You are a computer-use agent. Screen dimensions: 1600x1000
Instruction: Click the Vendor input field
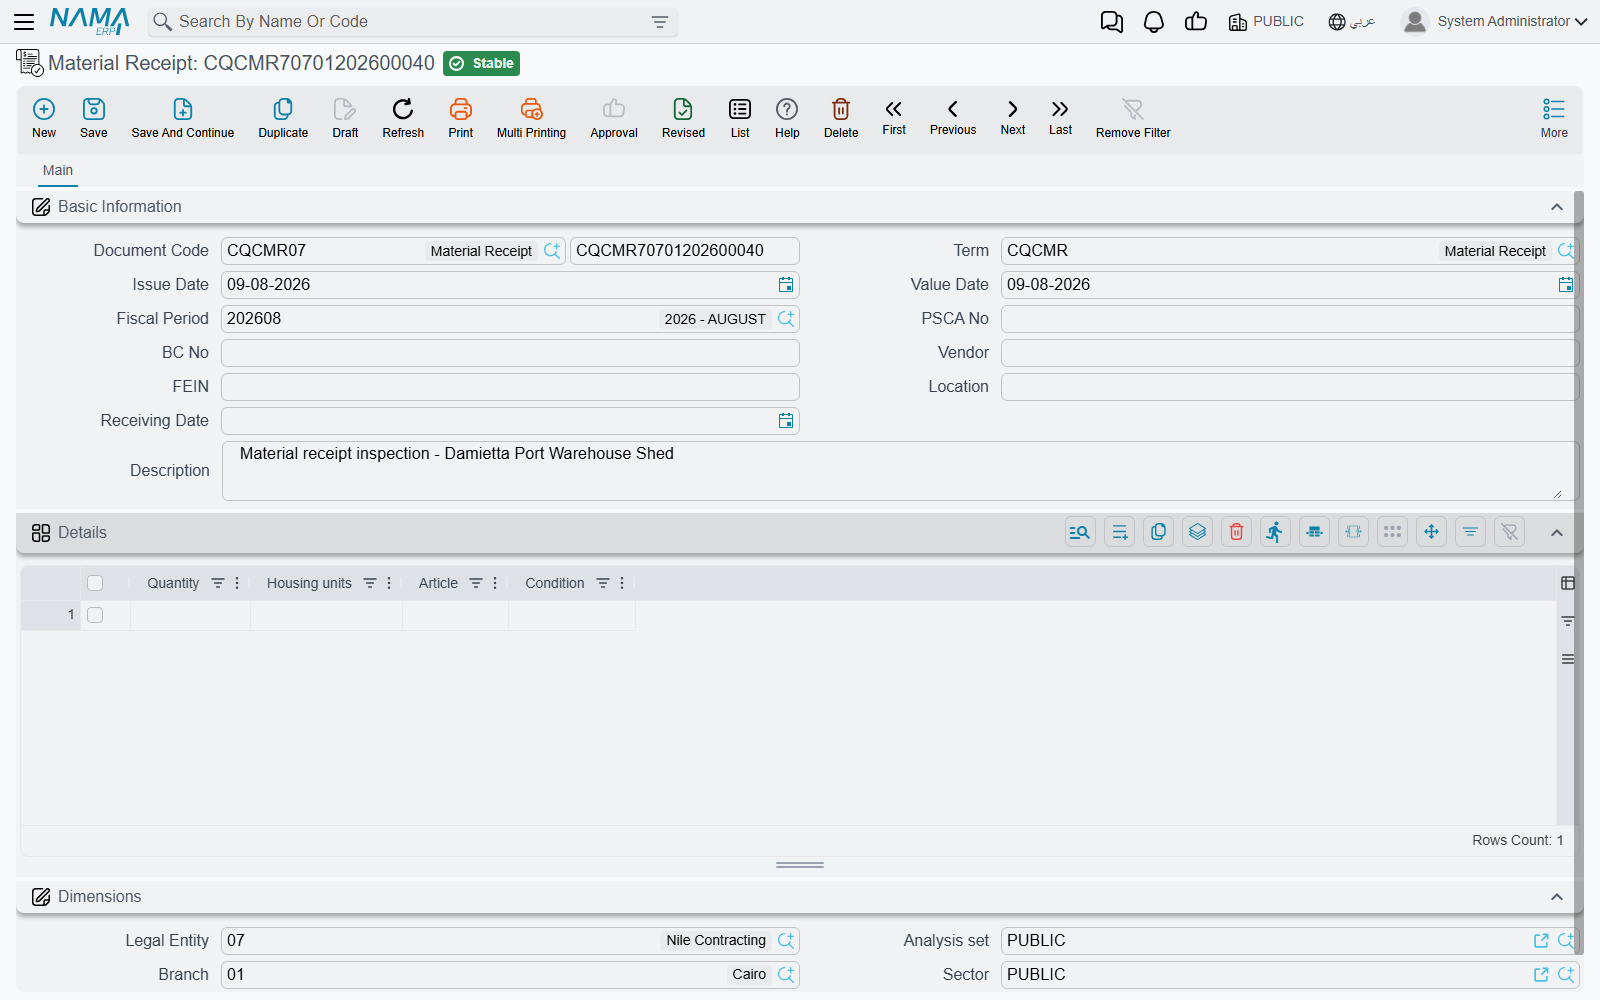pos(1290,353)
